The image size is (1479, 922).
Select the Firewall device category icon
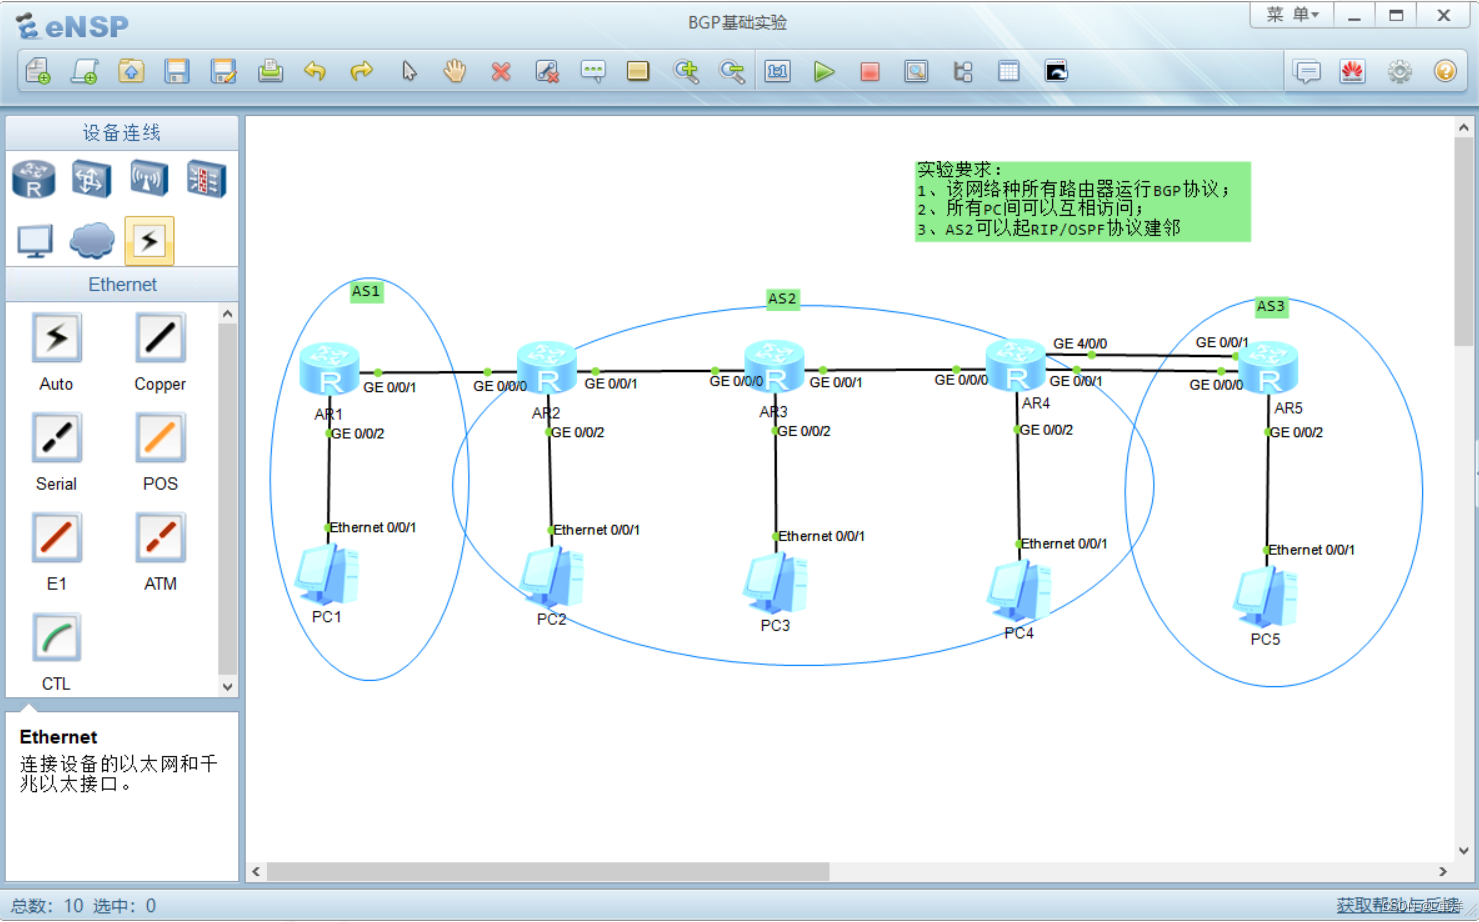[205, 178]
